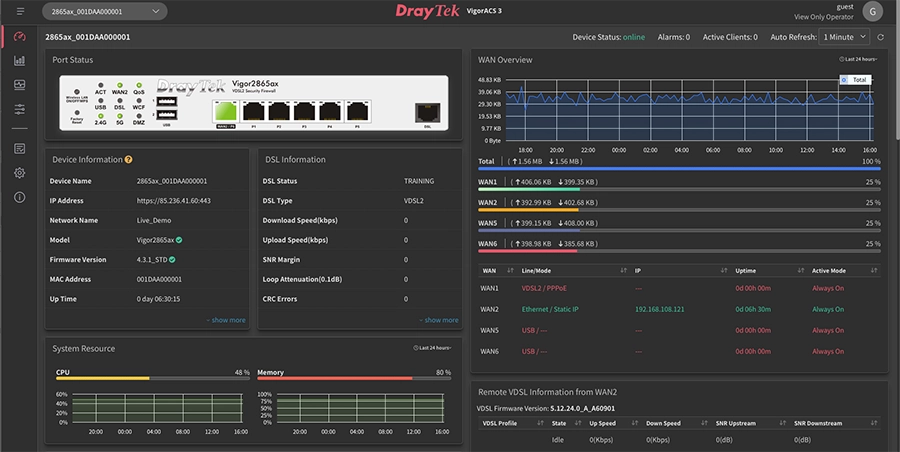Open WAN Overview Last 24 hours dropdown
Image resolution: width=900 pixels, height=452 pixels.
[x=858, y=59]
